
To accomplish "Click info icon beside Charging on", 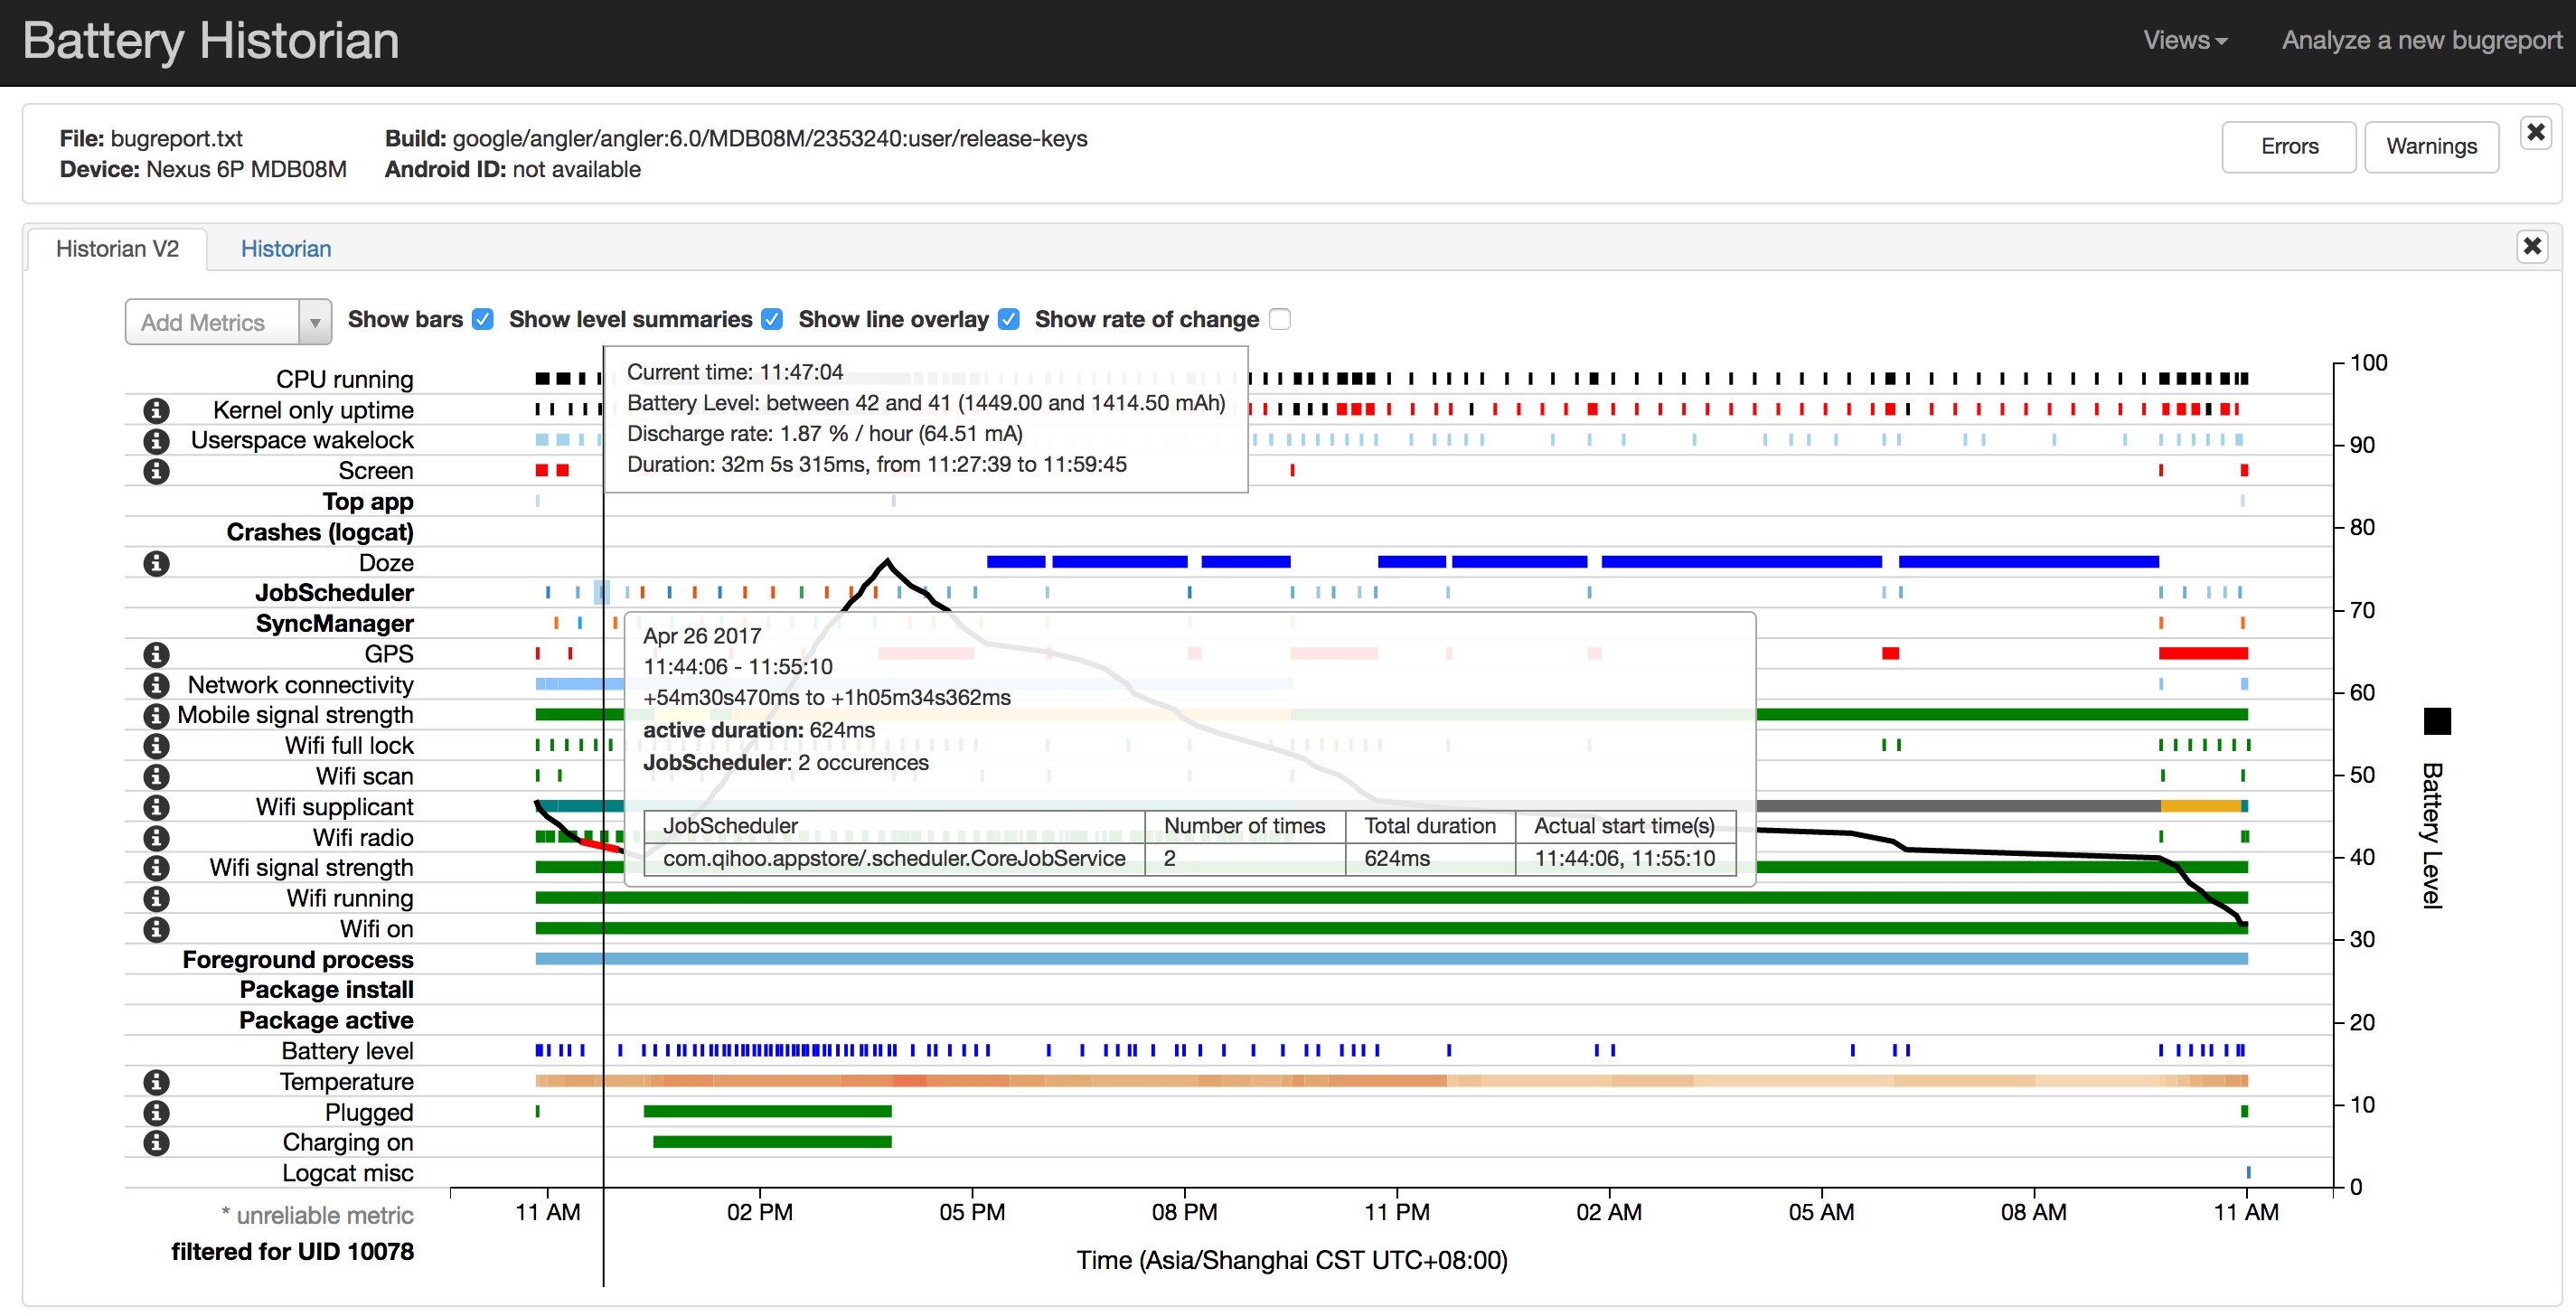I will click(156, 1143).
